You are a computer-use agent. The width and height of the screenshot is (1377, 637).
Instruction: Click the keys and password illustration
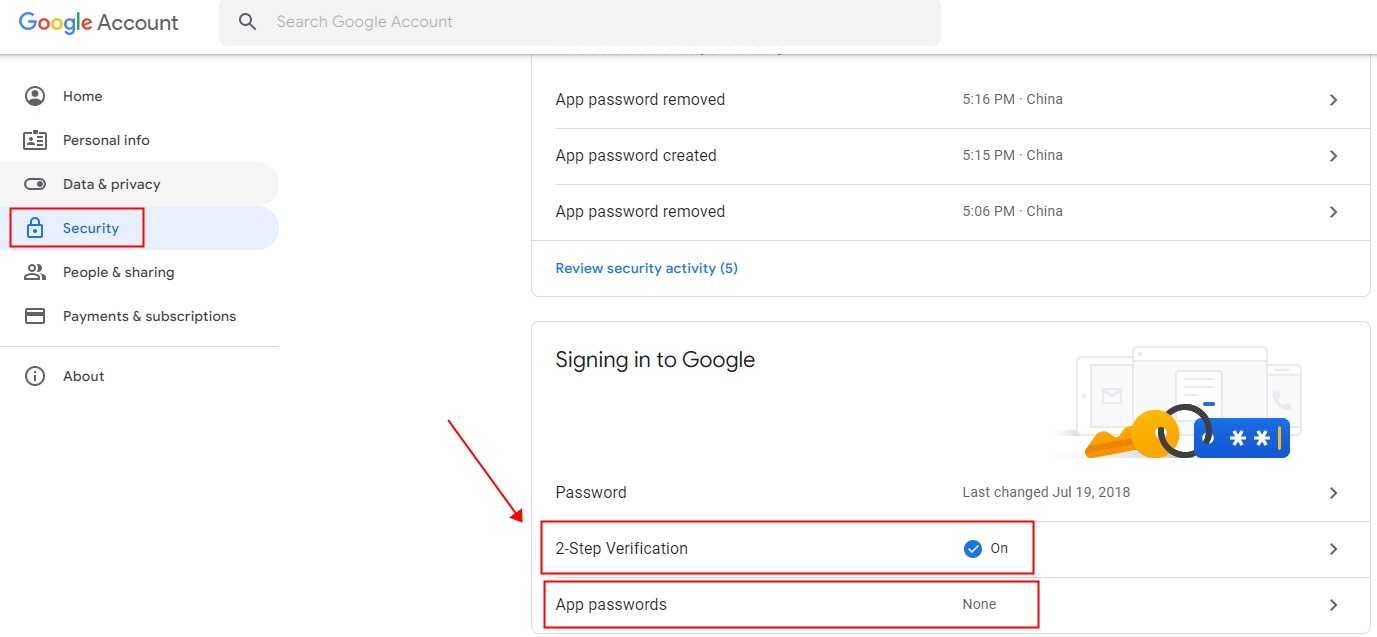coord(1175,403)
